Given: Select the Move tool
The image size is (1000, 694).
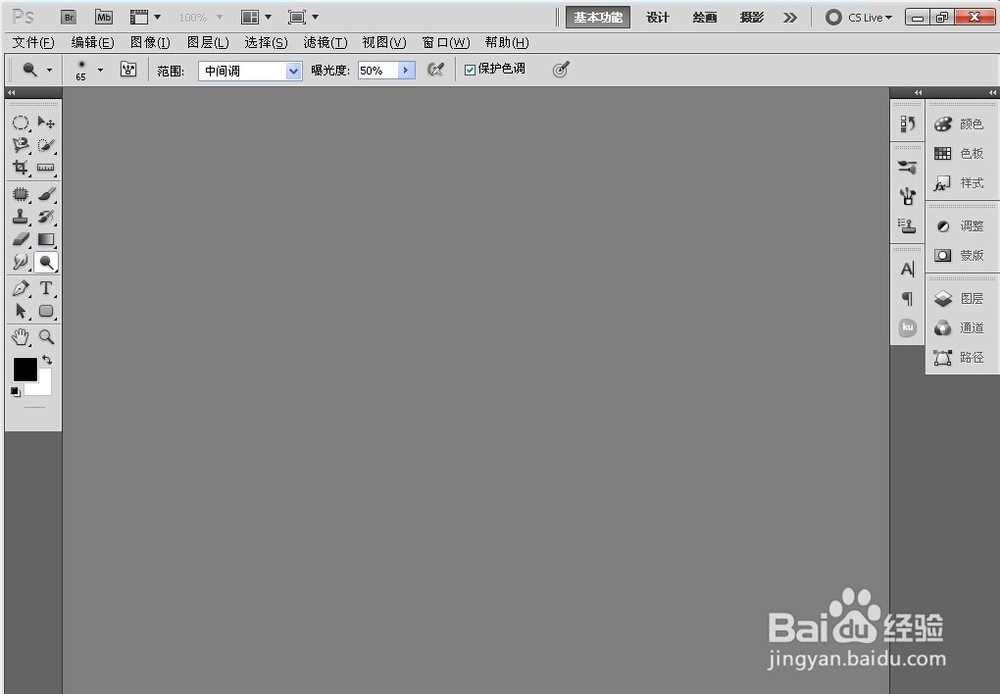Looking at the screenshot, I should [46, 122].
